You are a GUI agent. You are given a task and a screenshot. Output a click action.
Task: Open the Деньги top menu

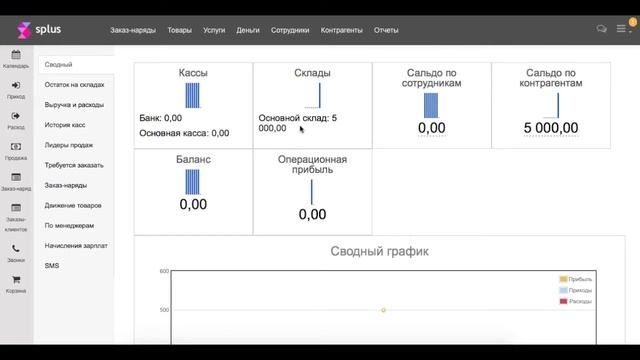[248, 30]
